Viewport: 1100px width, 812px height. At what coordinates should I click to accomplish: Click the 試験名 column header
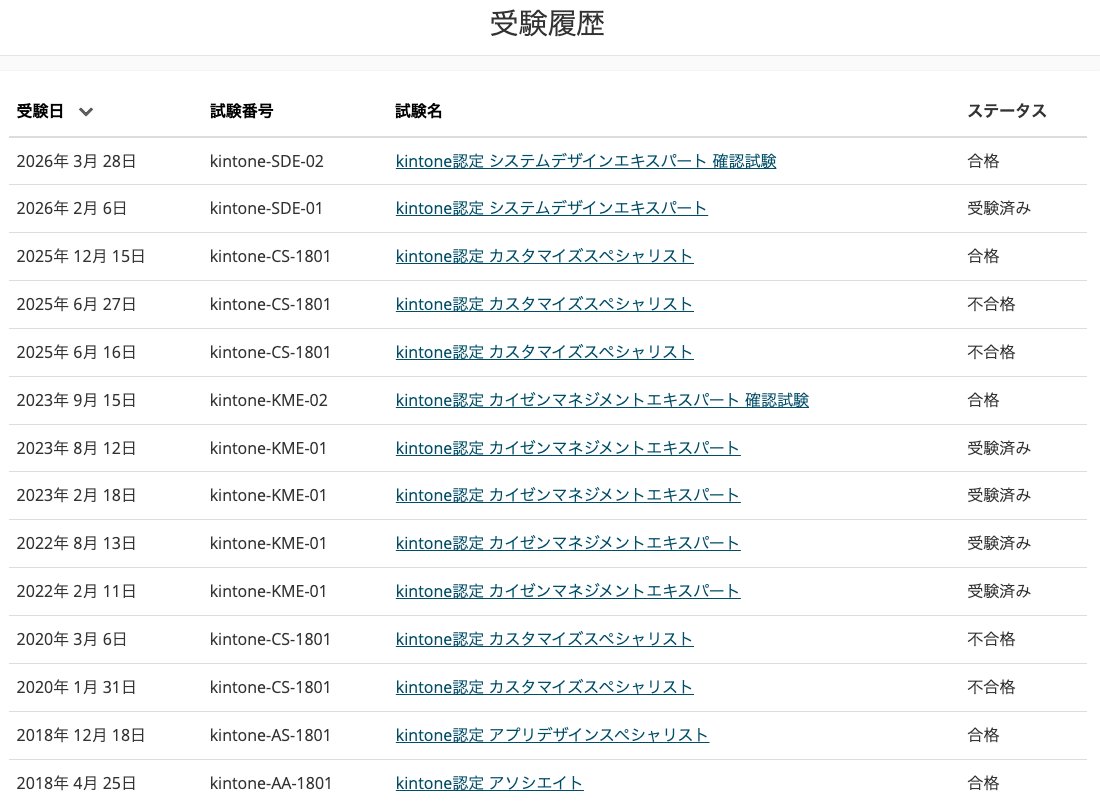(419, 111)
